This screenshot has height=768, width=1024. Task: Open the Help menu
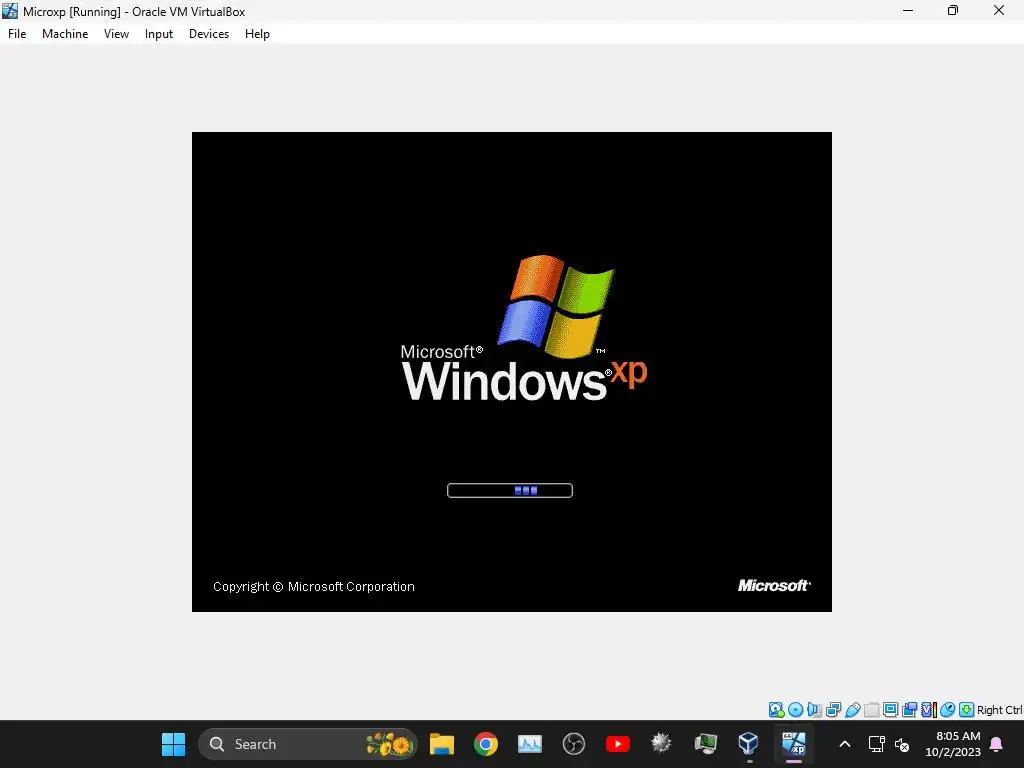point(257,34)
